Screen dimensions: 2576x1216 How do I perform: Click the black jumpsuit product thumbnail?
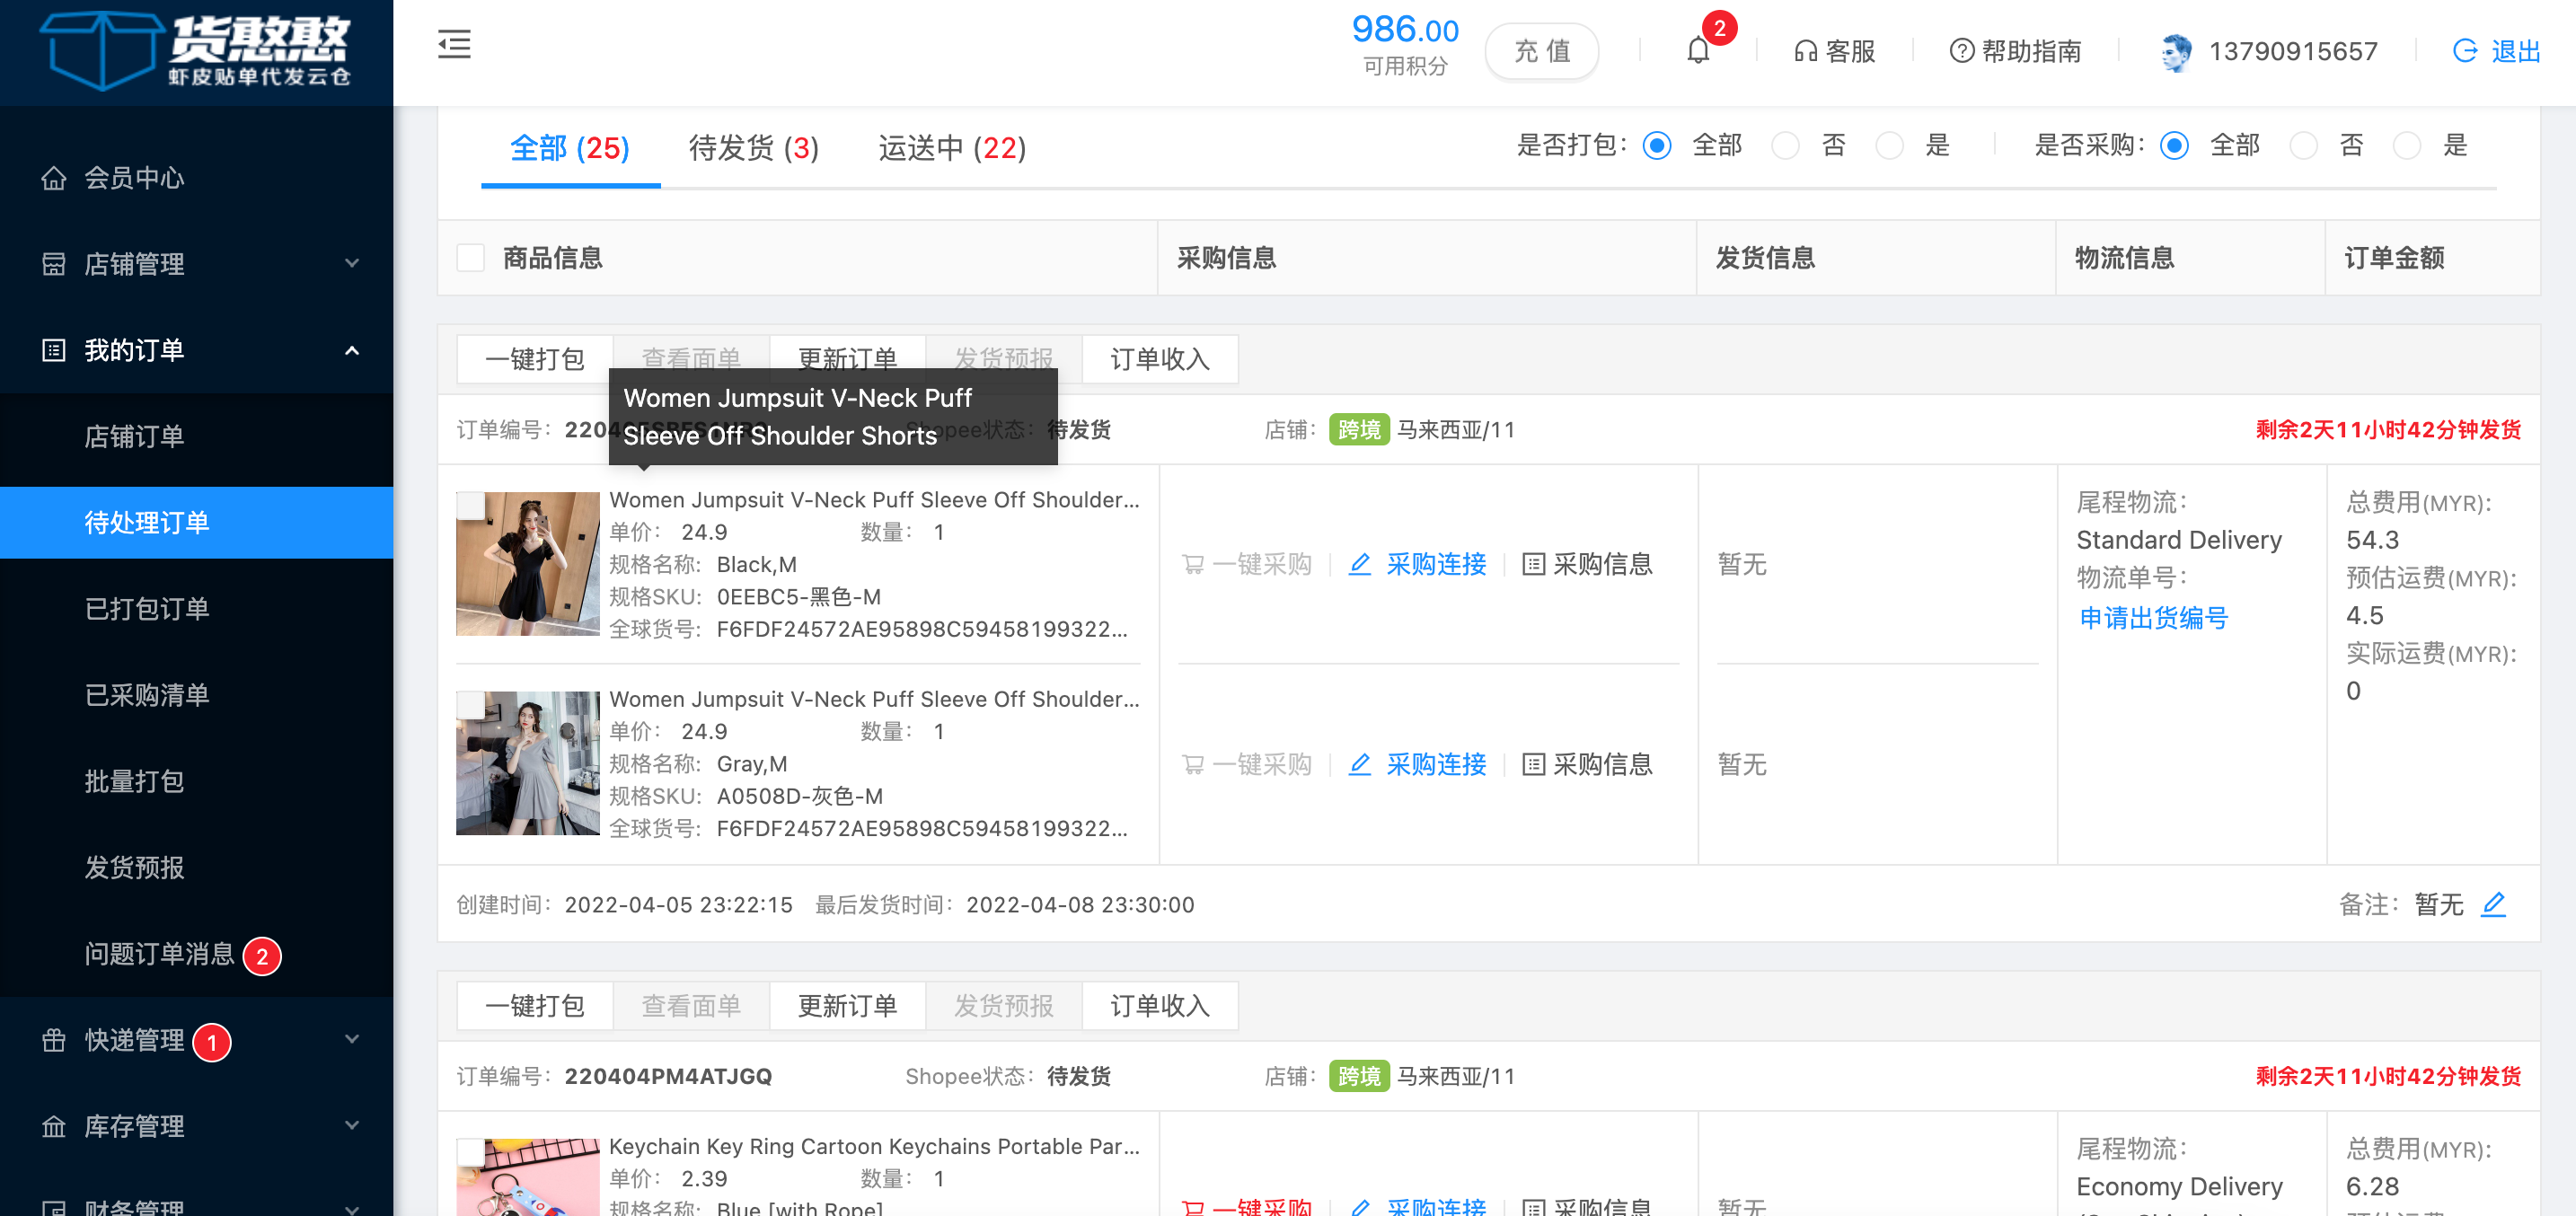point(528,564)
